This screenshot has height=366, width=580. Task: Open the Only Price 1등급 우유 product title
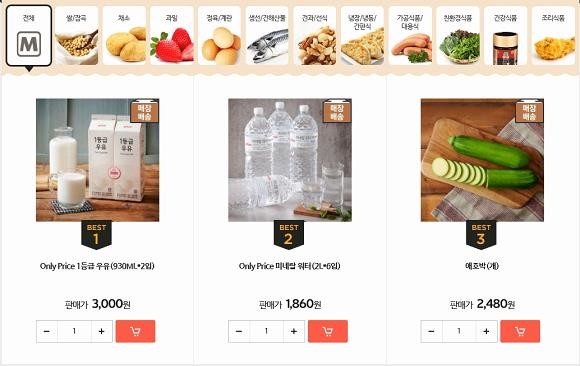(97, 266)
